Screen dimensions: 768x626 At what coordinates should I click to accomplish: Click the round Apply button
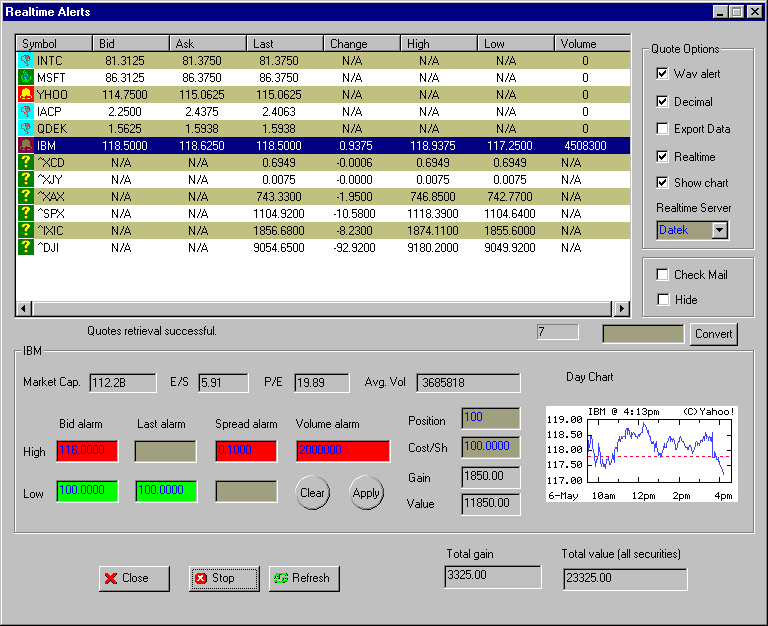tap(366, 493)
